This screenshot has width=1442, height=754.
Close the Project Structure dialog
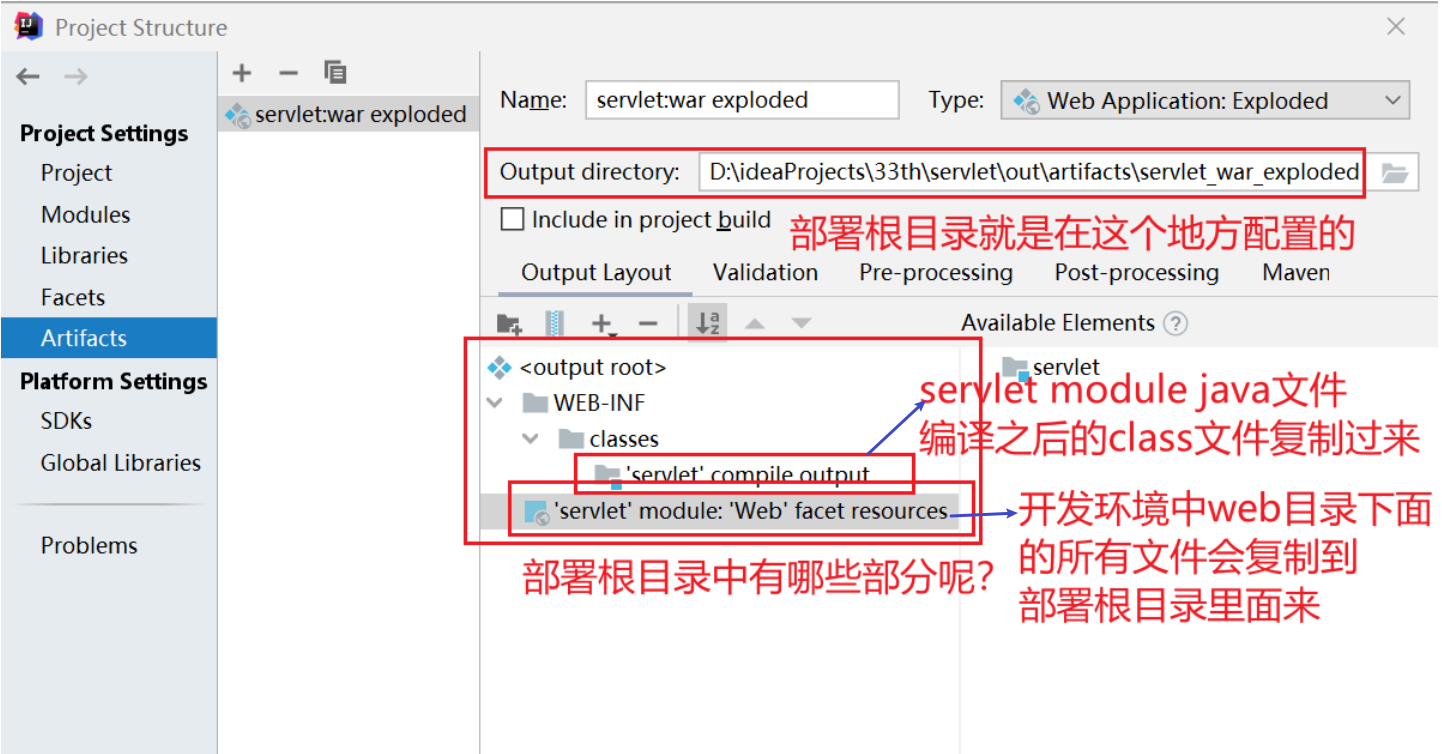1396,27
